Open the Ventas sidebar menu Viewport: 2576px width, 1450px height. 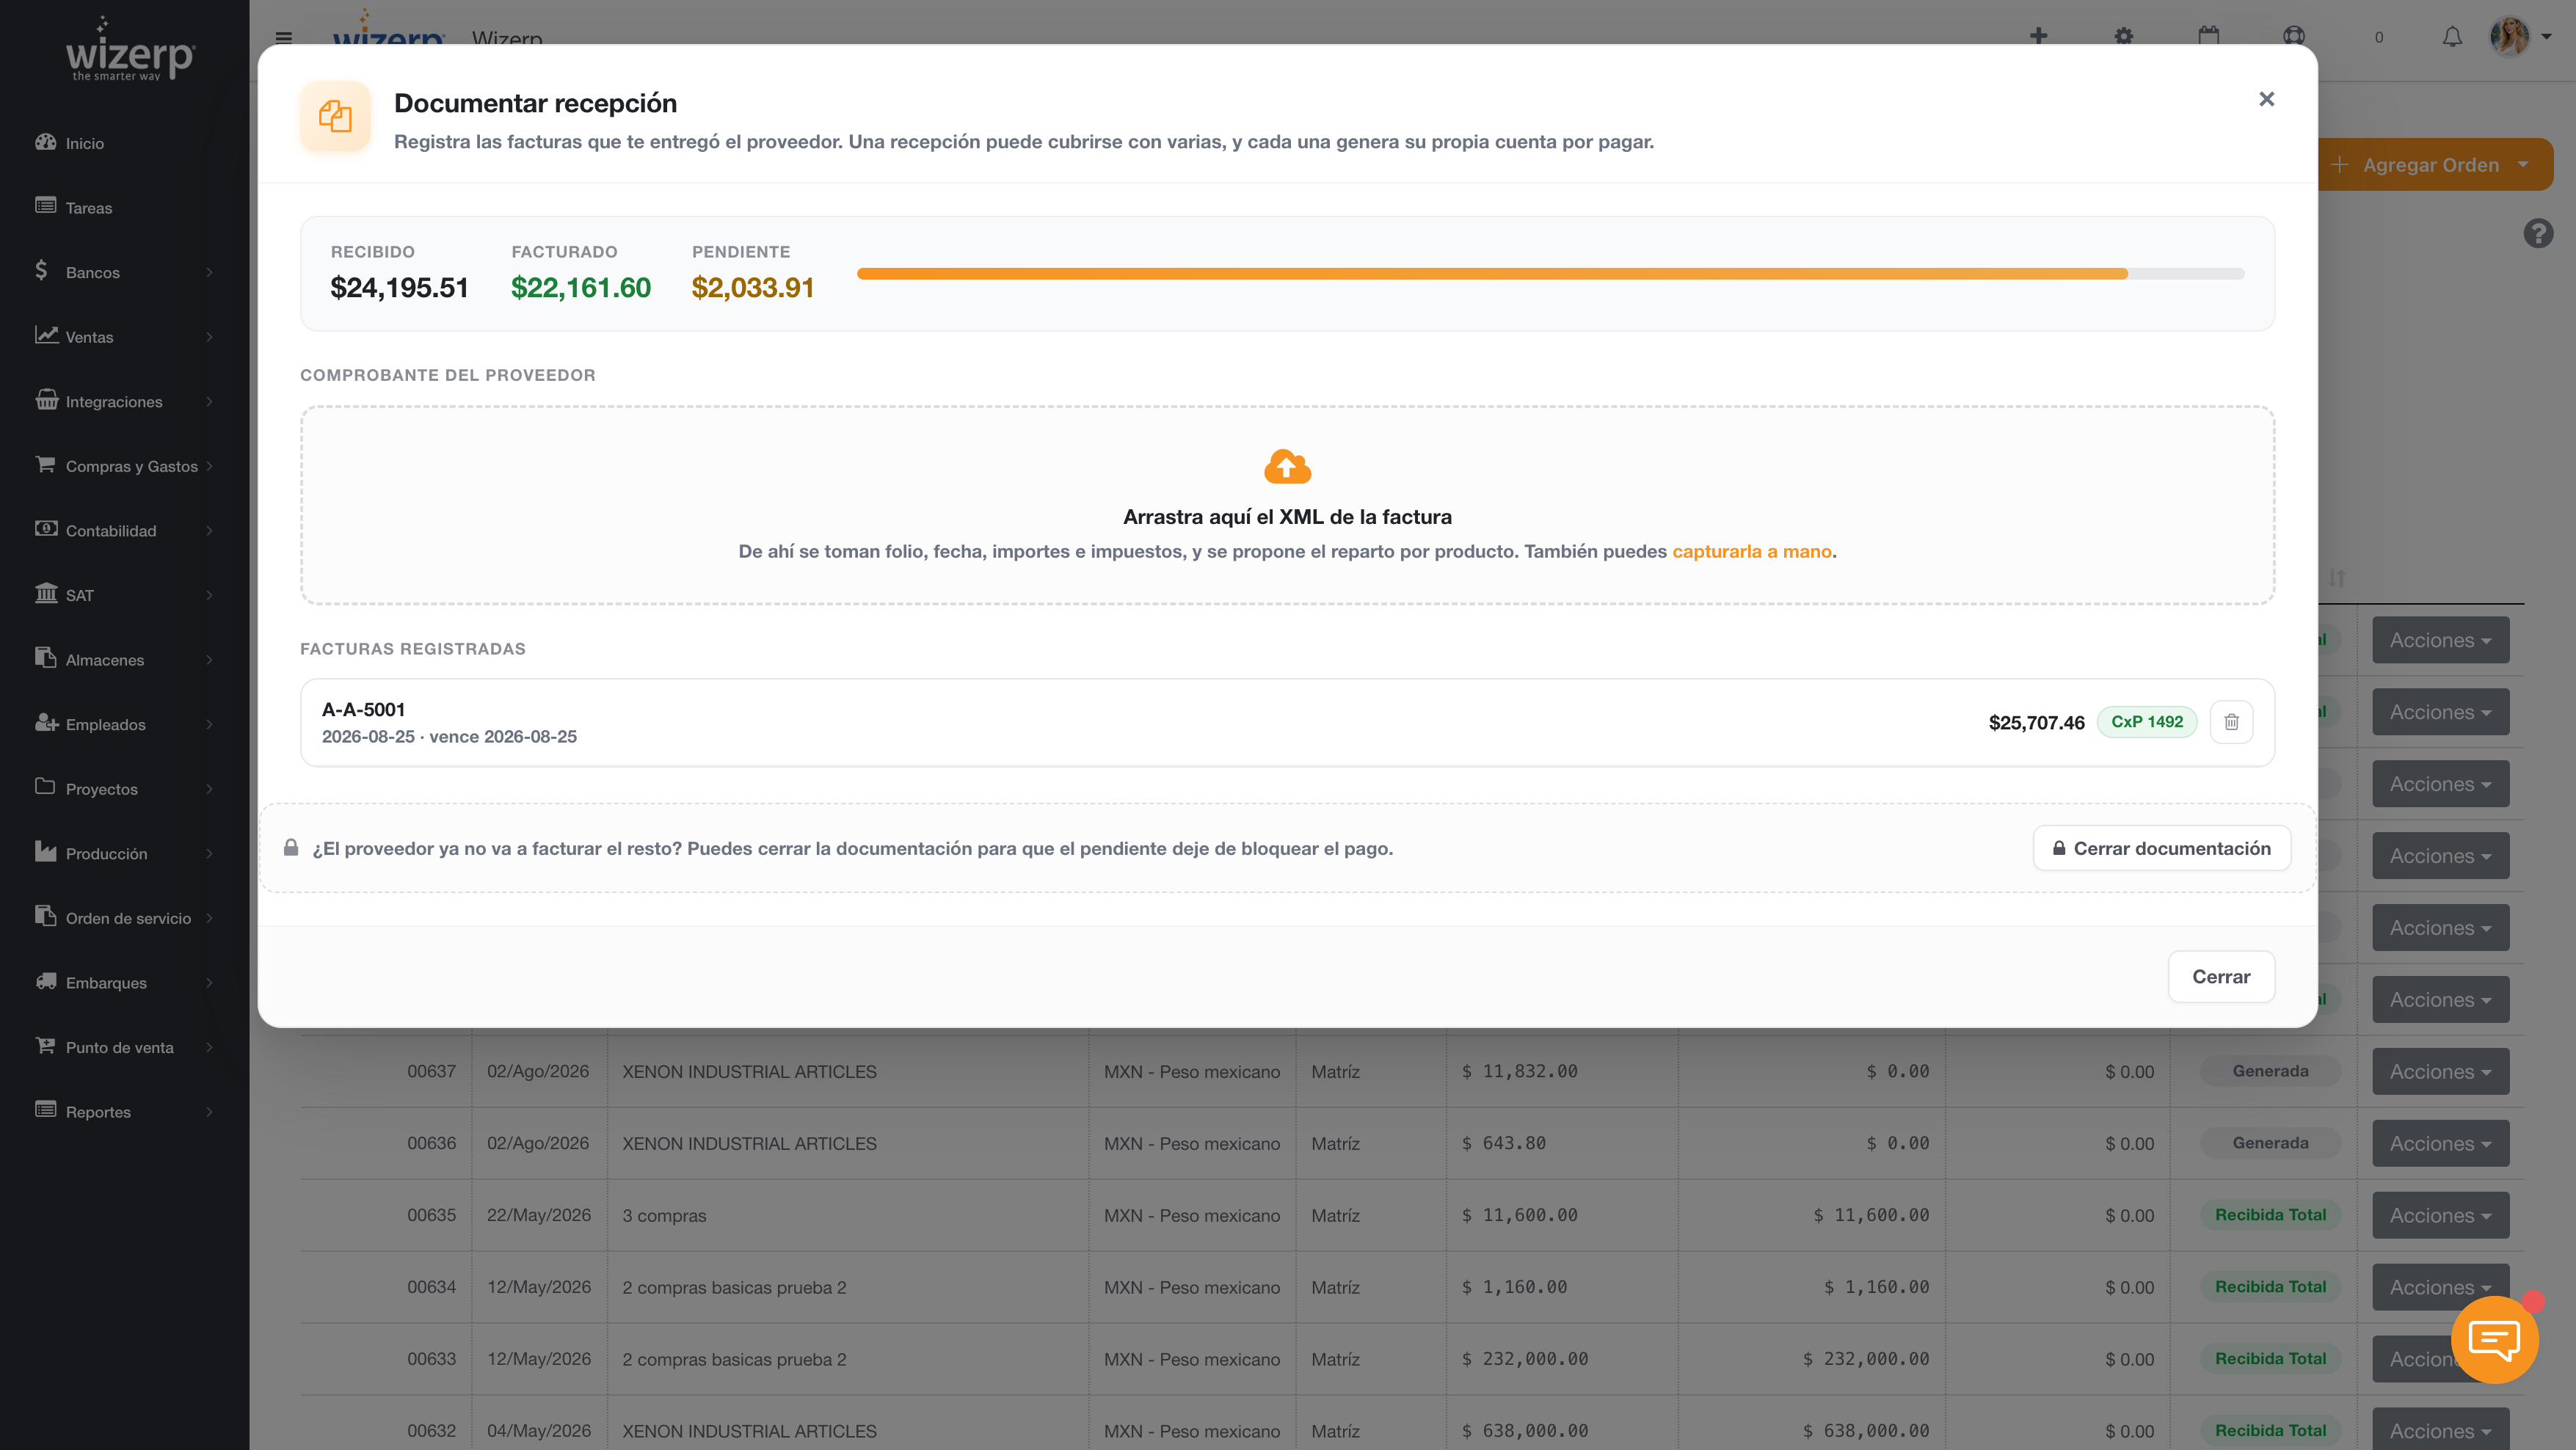(x=124, y=337)
